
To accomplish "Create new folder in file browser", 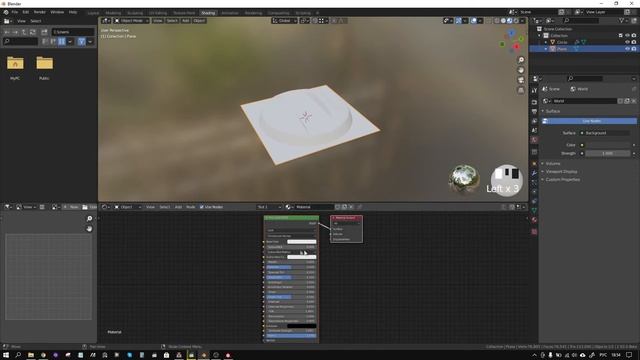I will (44, 32).
